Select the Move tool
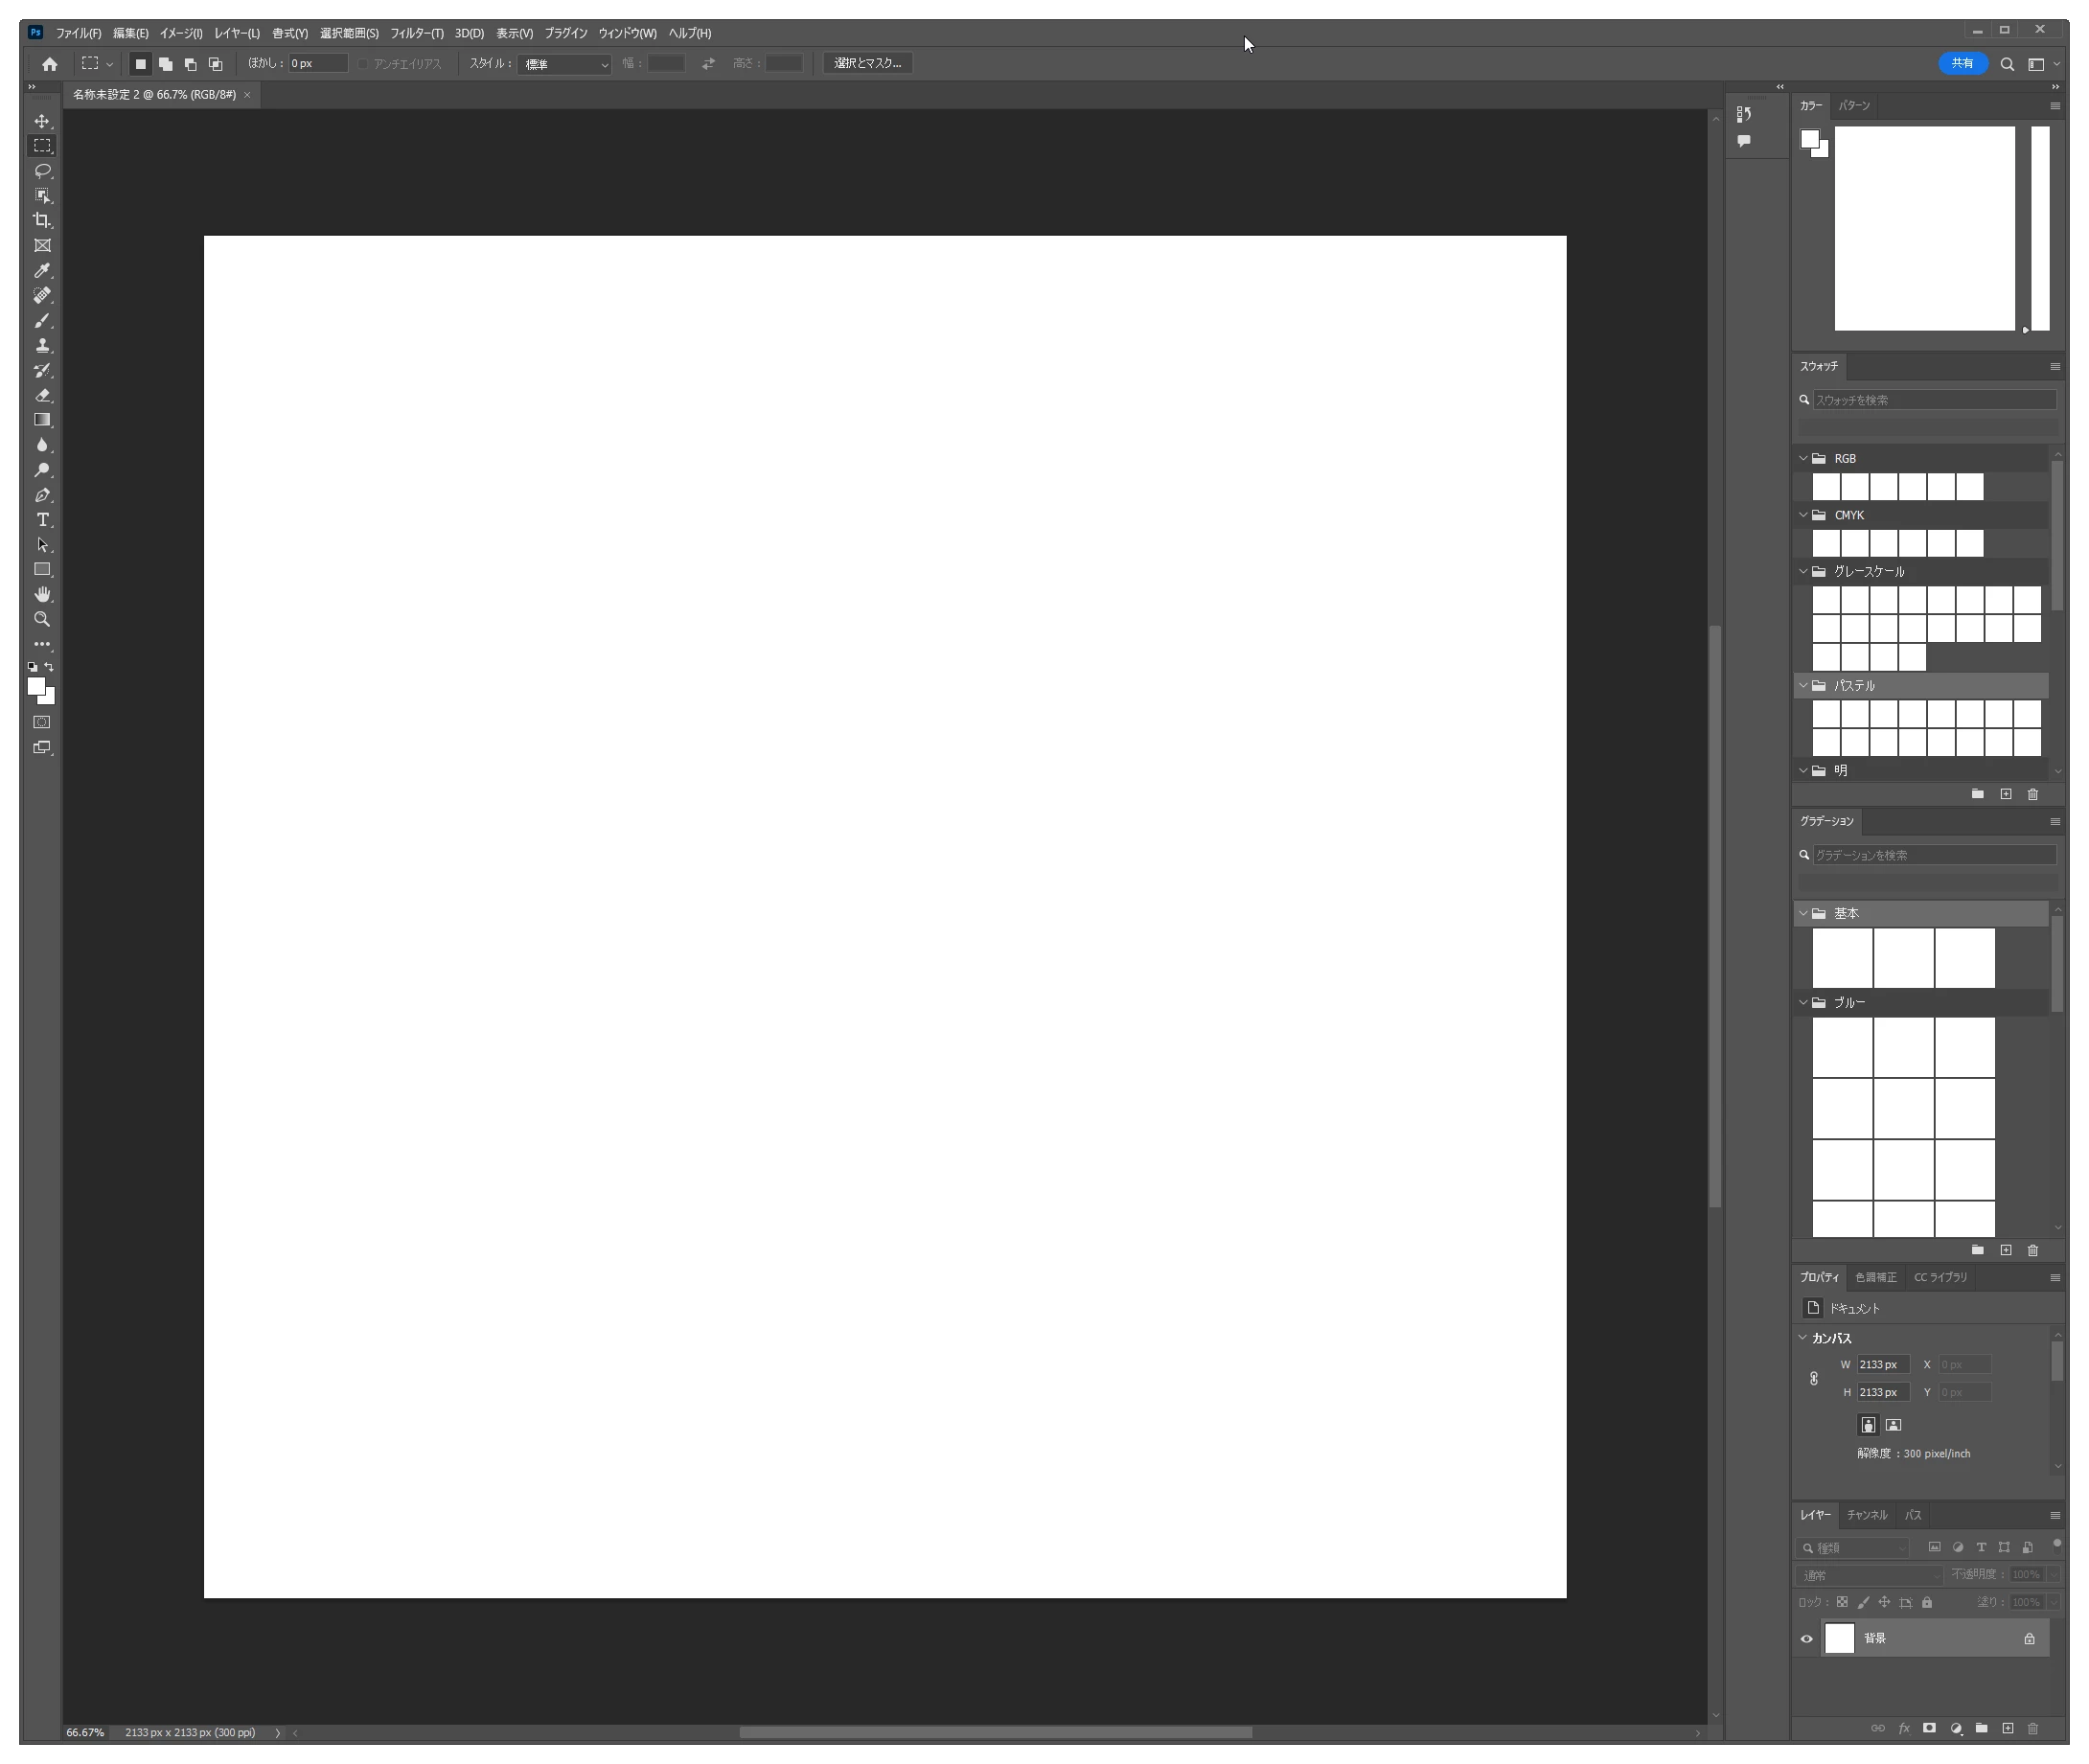The height and width of the screenshot is (1764, 2089). (x=42, y=121)
